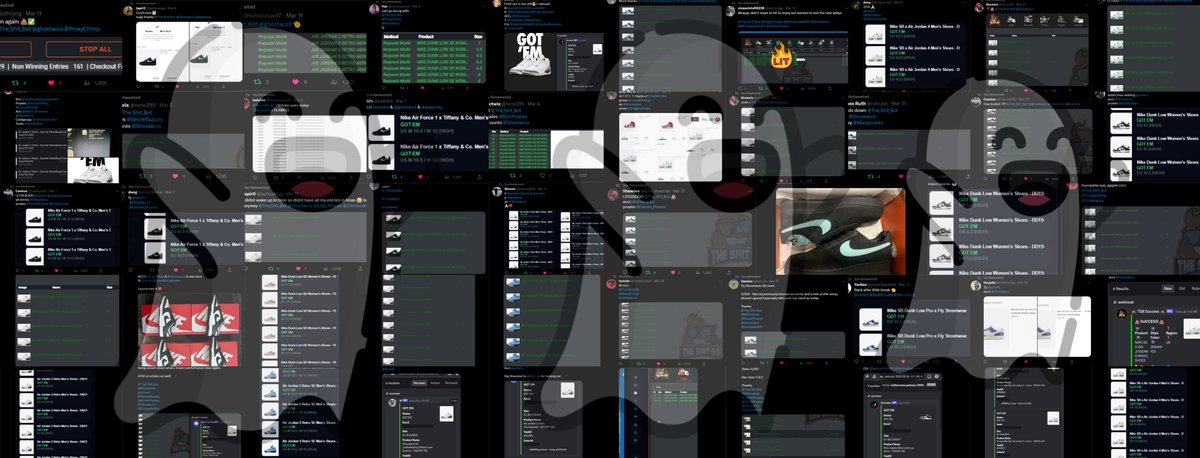Select the New tab in search results
The width and height of the screenshot is (1200, 458).
click(x=1167, y=287)
